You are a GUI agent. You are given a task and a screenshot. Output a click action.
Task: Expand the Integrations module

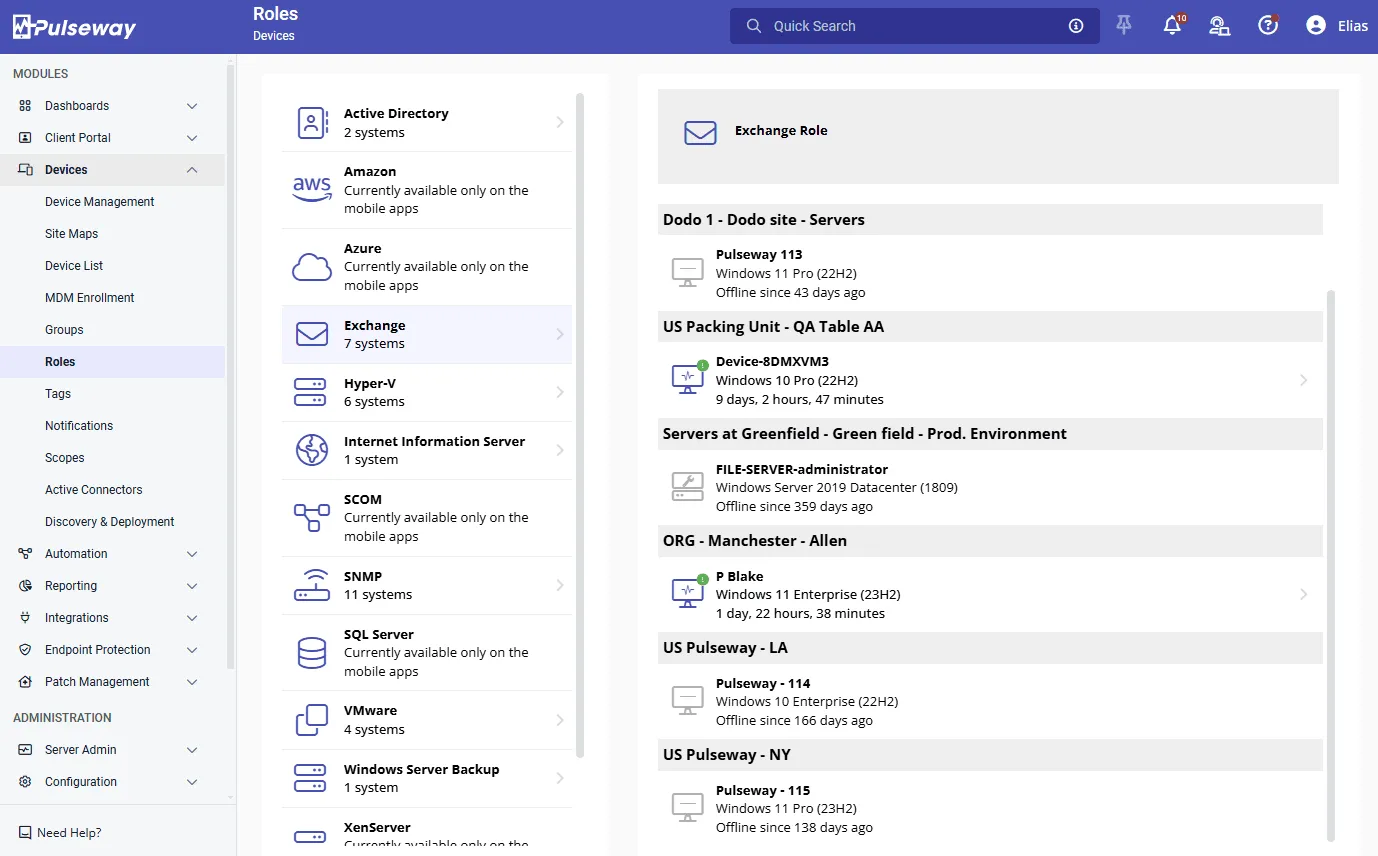[x=192, y=618]
